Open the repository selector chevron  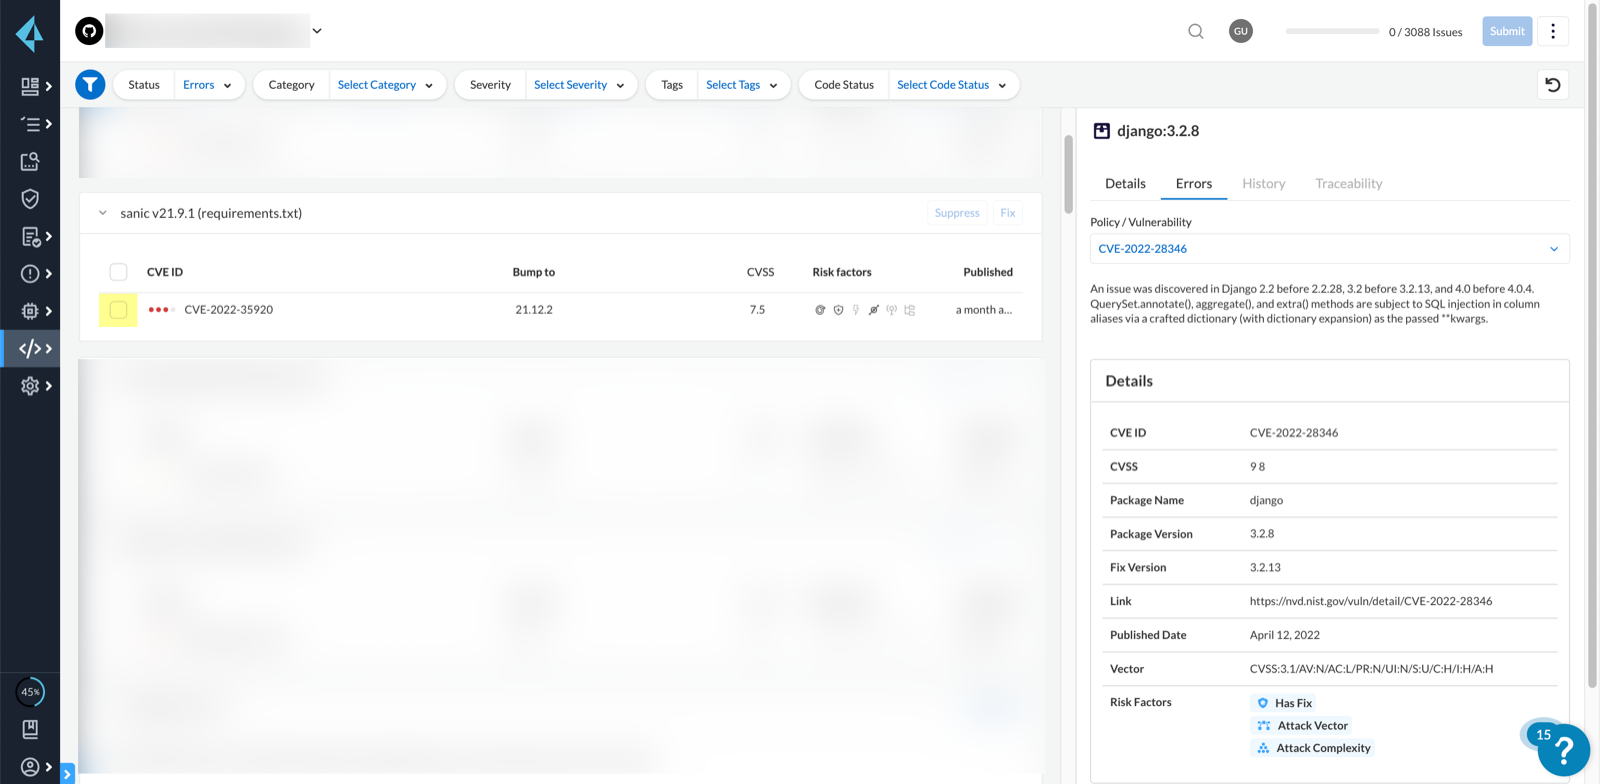click(317, 31)
